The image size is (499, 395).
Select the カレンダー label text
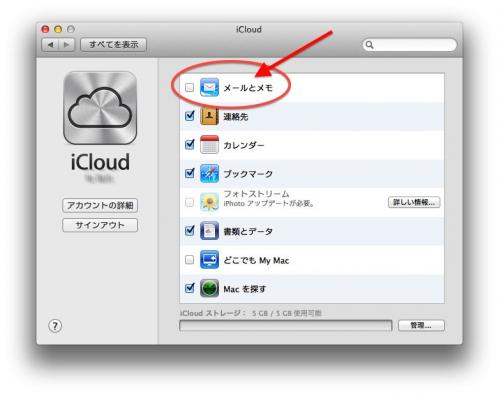point(244,145)
